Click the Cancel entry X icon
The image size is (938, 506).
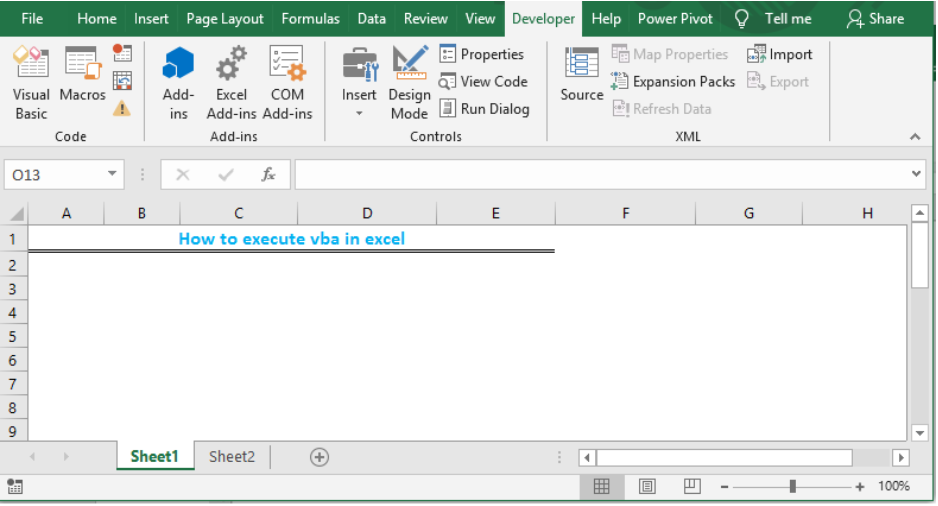pos(183,175)
